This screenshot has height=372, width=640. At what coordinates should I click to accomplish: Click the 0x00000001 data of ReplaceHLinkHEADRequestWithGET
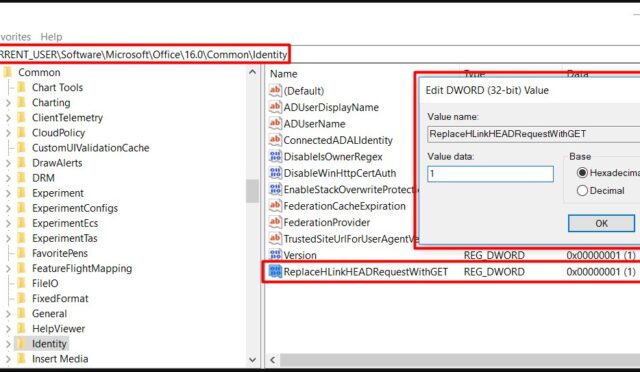pyautogui.click(x=601, y=272)
